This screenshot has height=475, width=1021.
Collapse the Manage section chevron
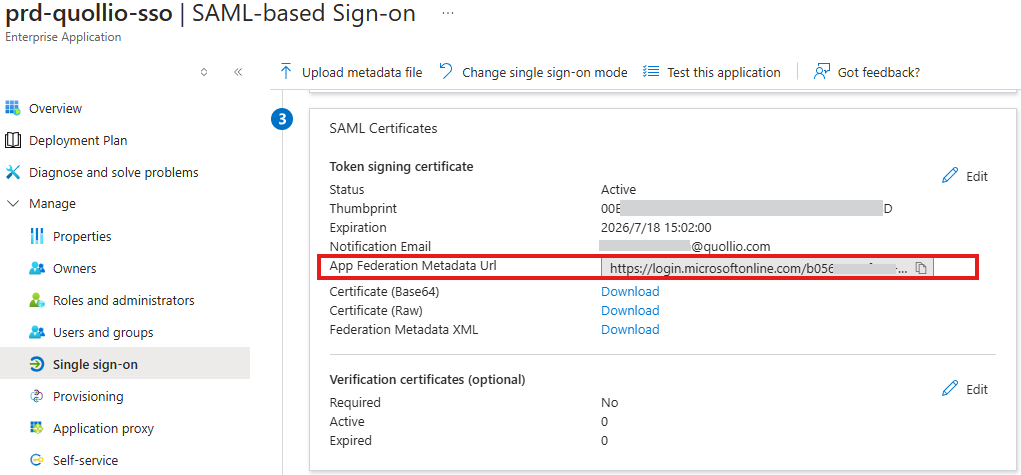tap(13, 204)
